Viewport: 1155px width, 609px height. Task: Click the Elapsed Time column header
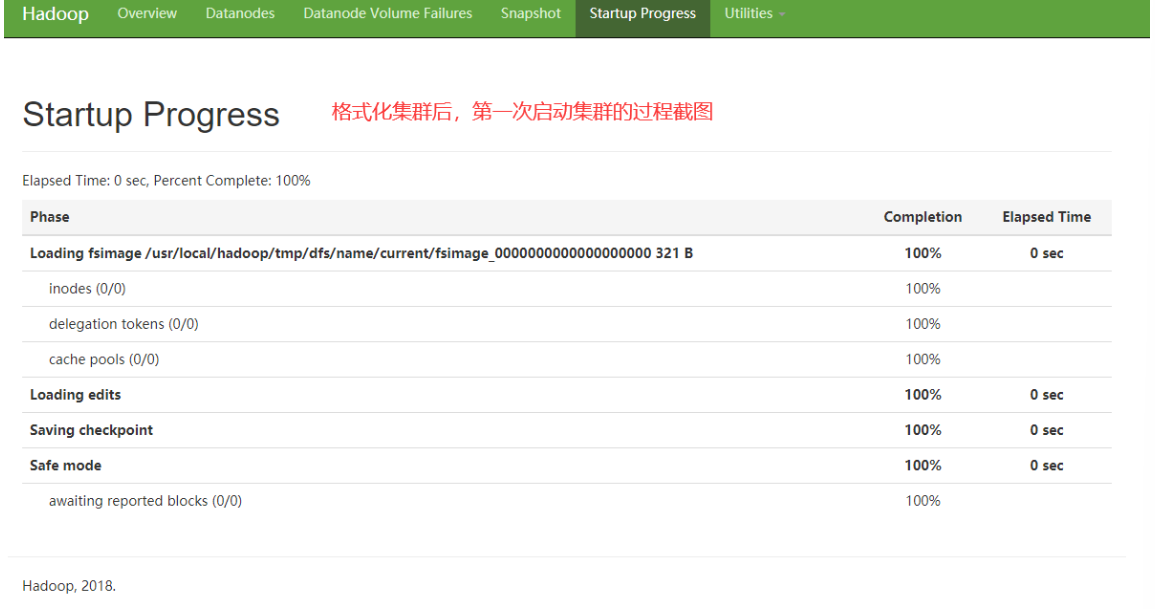tap(1046, 217)
